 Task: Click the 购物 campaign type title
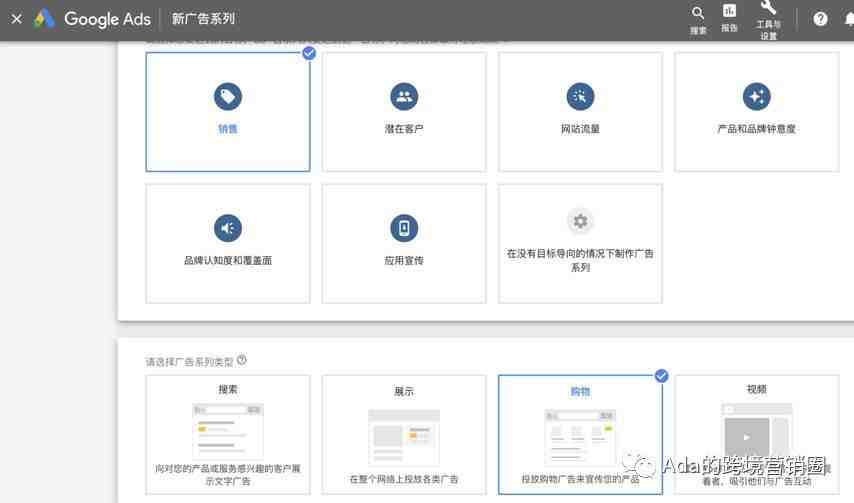coord(581,391)
